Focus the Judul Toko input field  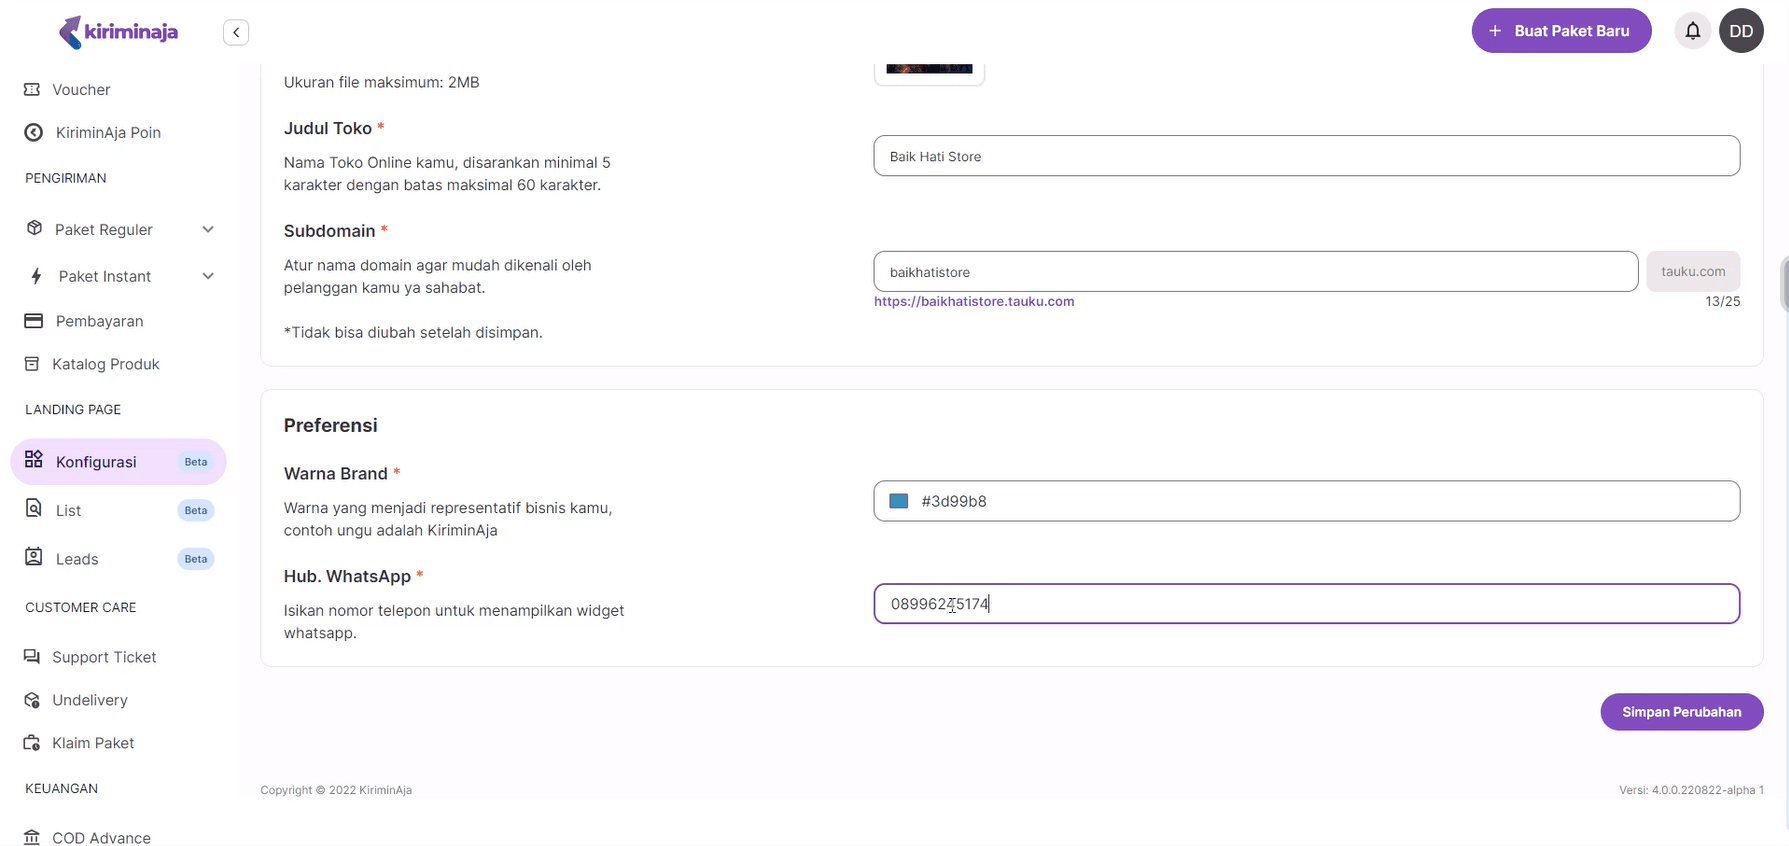tap(1306, 156)
